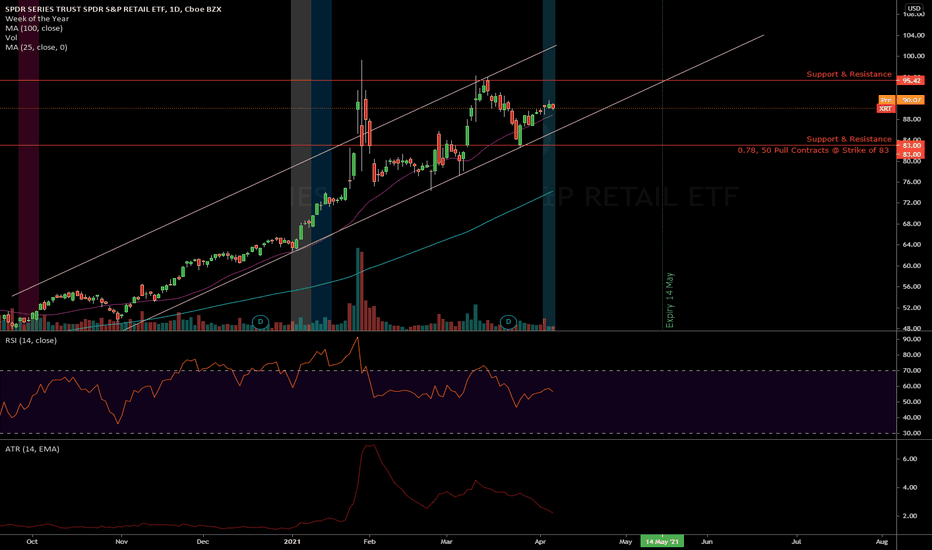Select Support & Resistance text near 83.00 line
The height and width of the screenshot is (550, 932).
point(849,139)
